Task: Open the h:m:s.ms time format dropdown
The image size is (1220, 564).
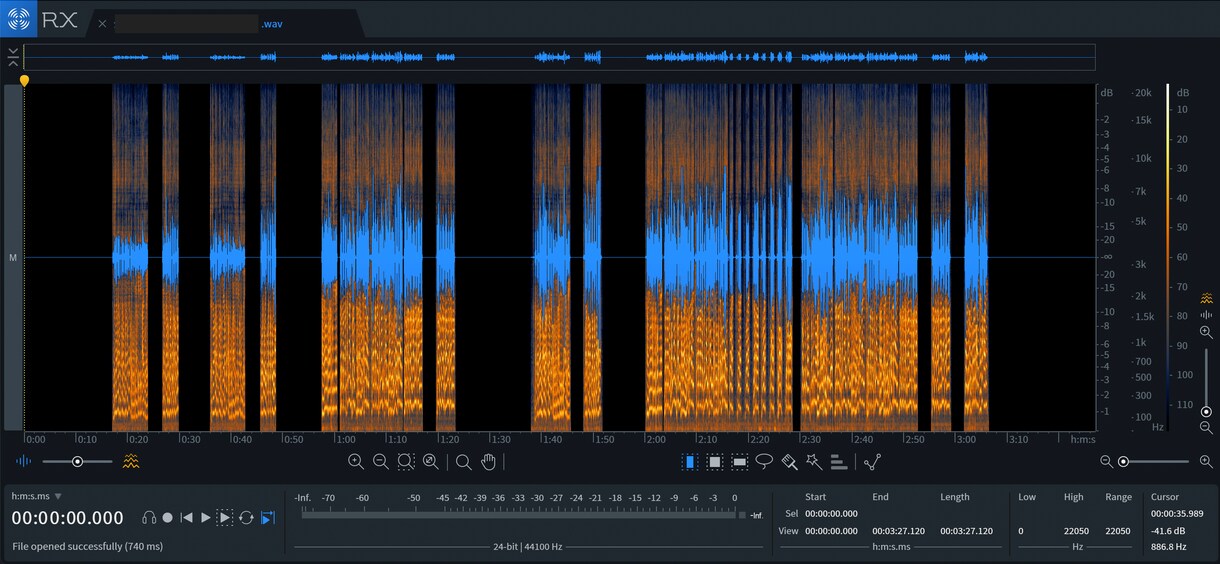Action: tap(36, 496)
